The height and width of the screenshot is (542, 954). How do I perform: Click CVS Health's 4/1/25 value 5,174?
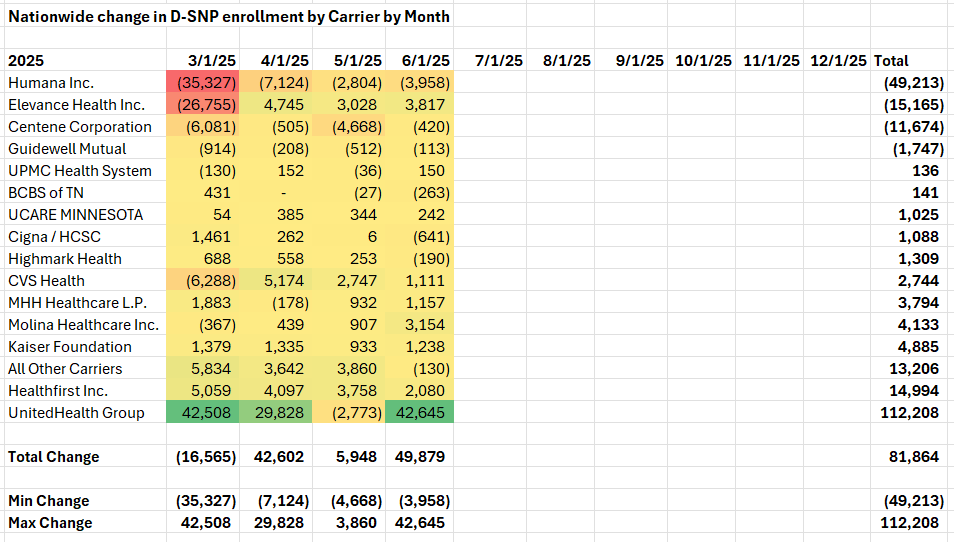276,280
